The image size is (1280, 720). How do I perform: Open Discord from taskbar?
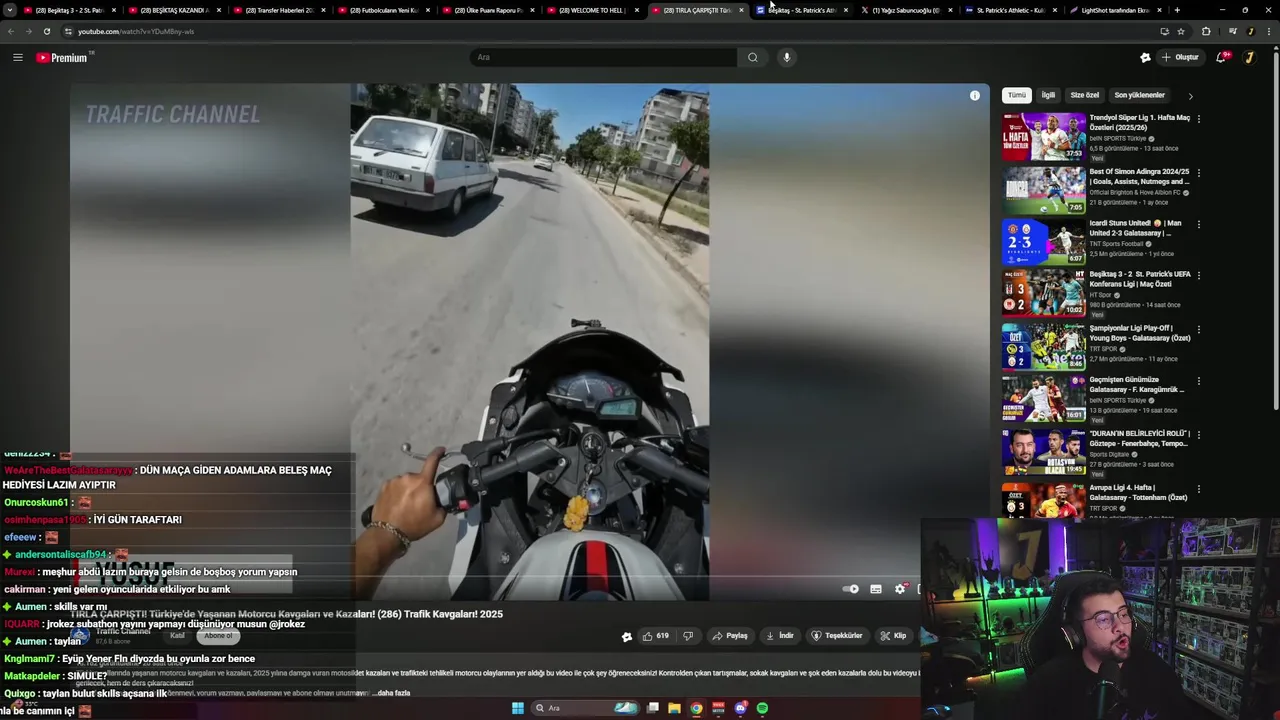[741, 708]
